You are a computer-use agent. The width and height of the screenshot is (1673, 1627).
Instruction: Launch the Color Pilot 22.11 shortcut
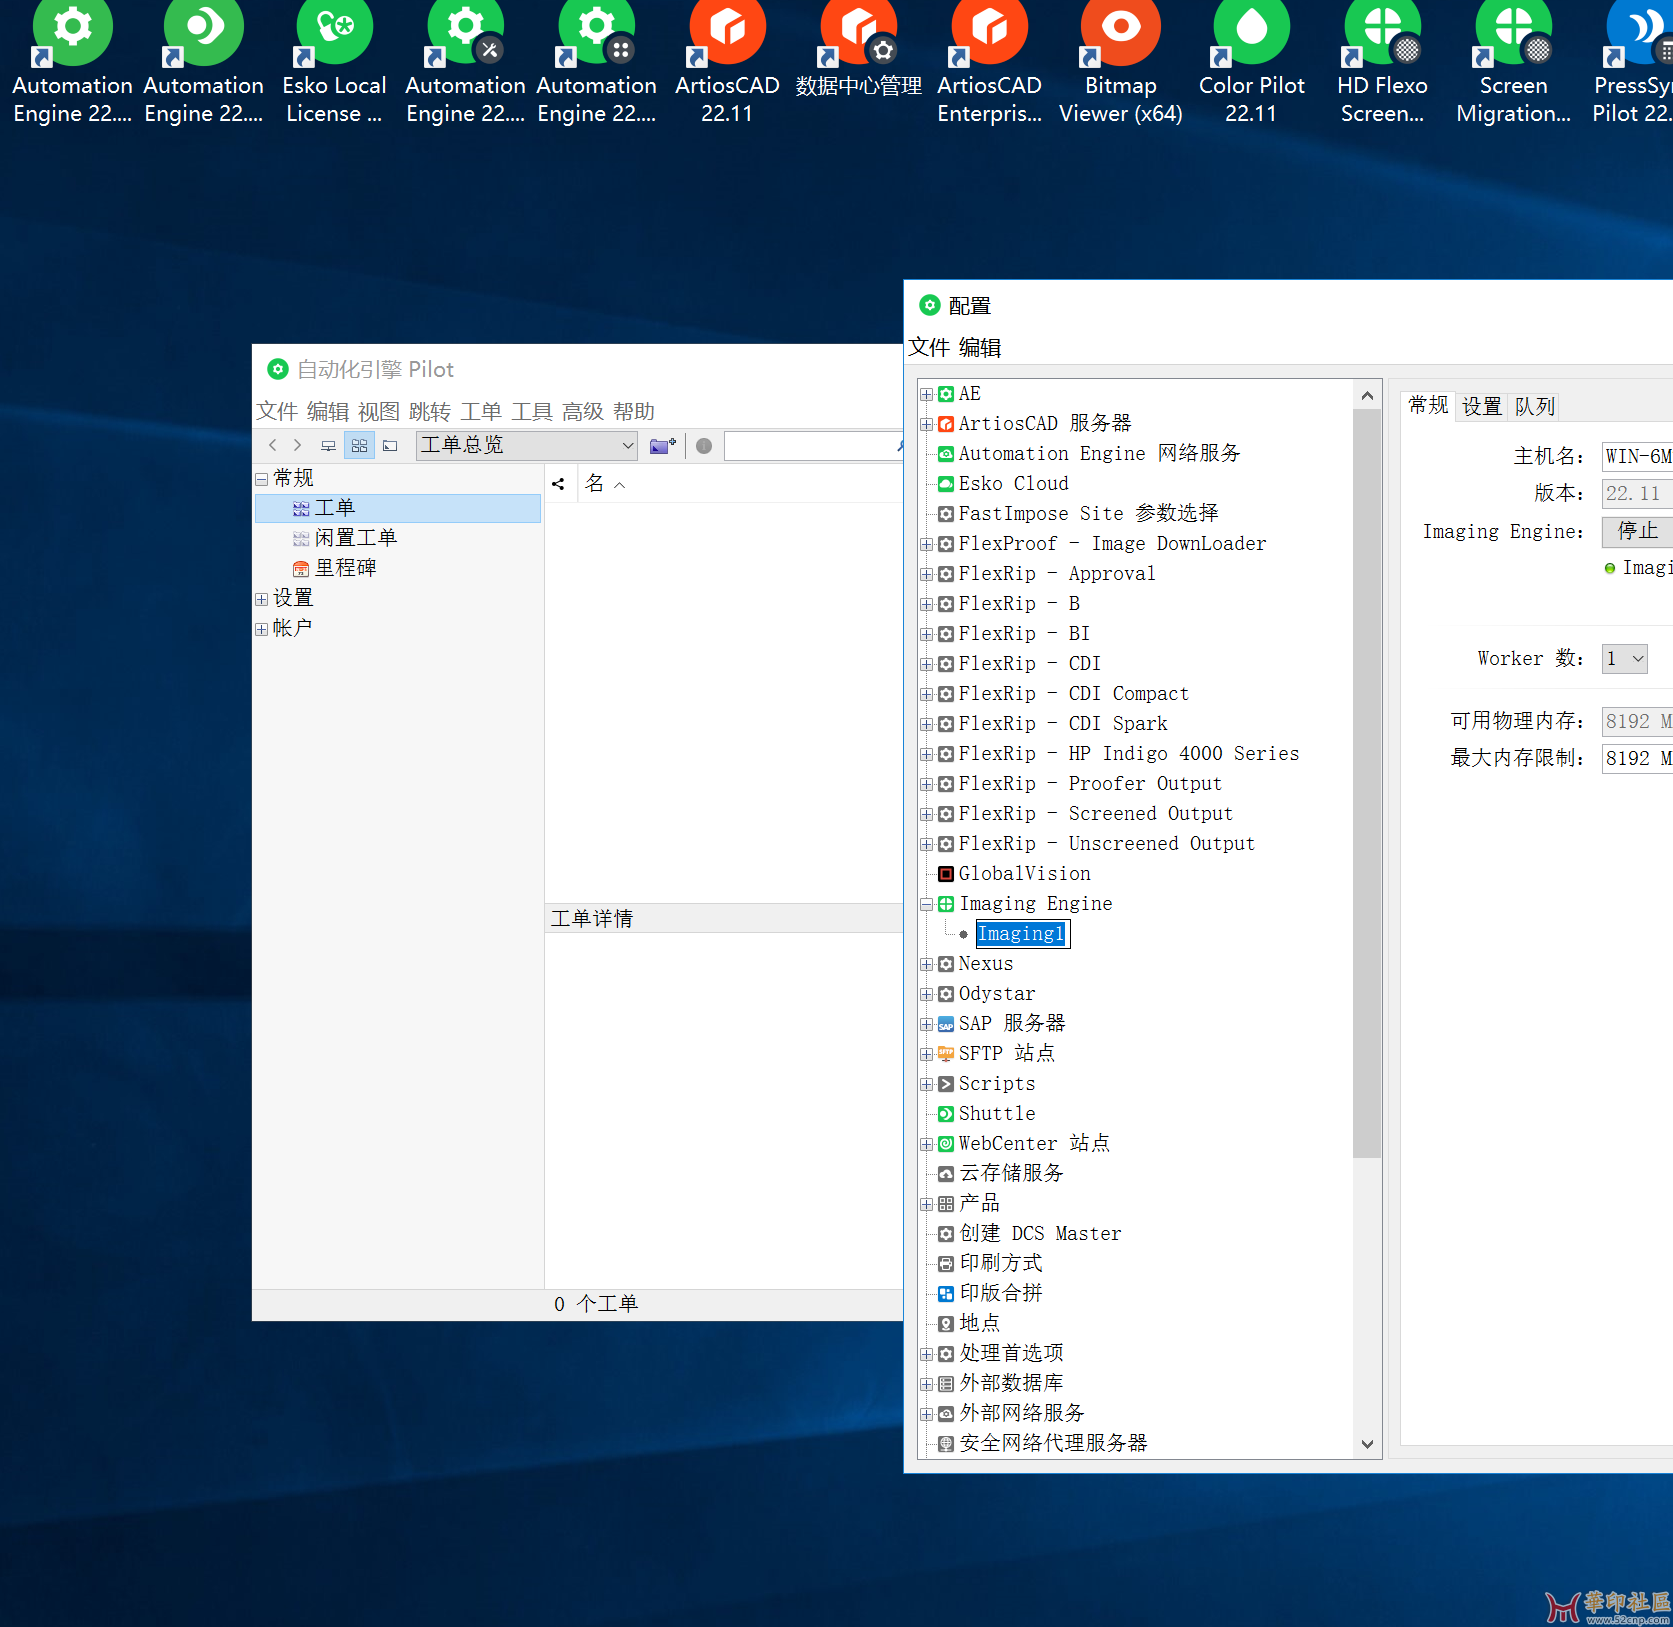pyautogui.click(x=1251, y=63)
